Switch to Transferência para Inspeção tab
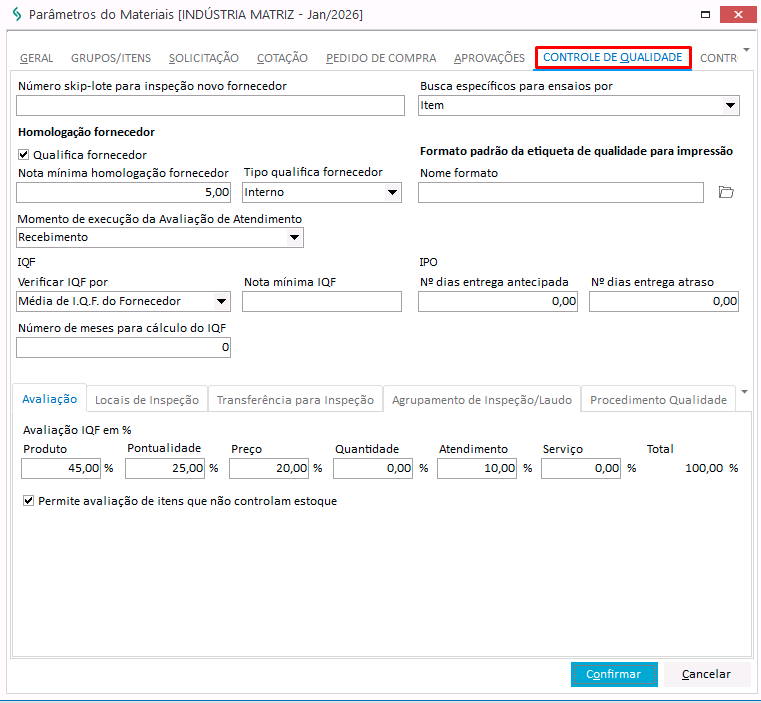 click(x=295, y=400)
